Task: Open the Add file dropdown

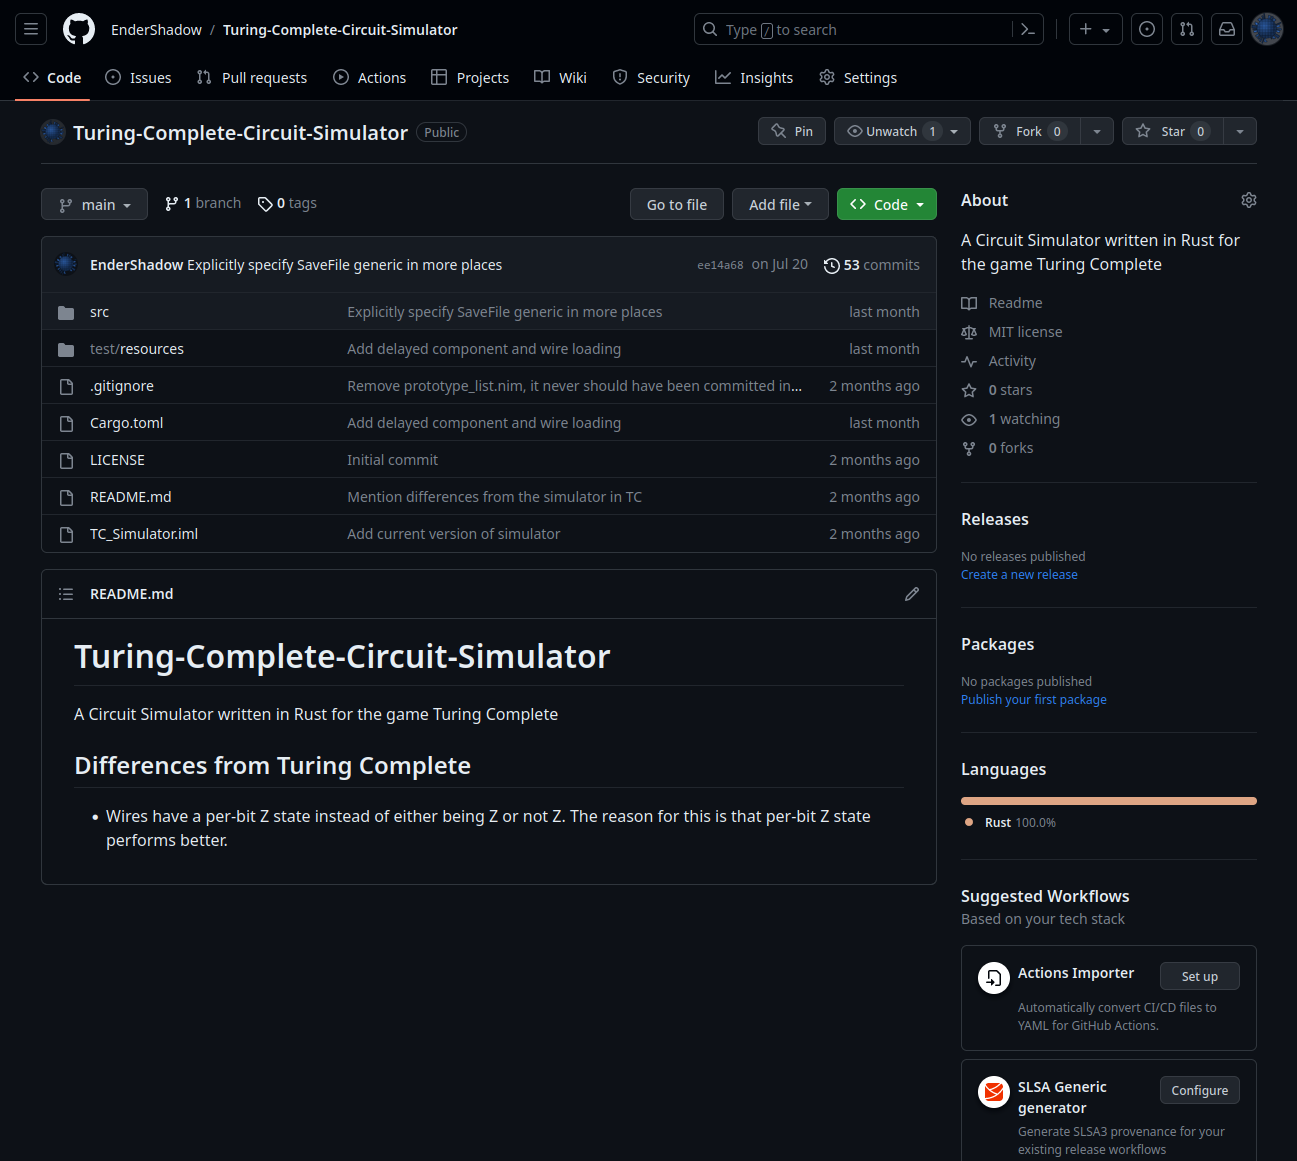Action: click(x=780, y=204)
